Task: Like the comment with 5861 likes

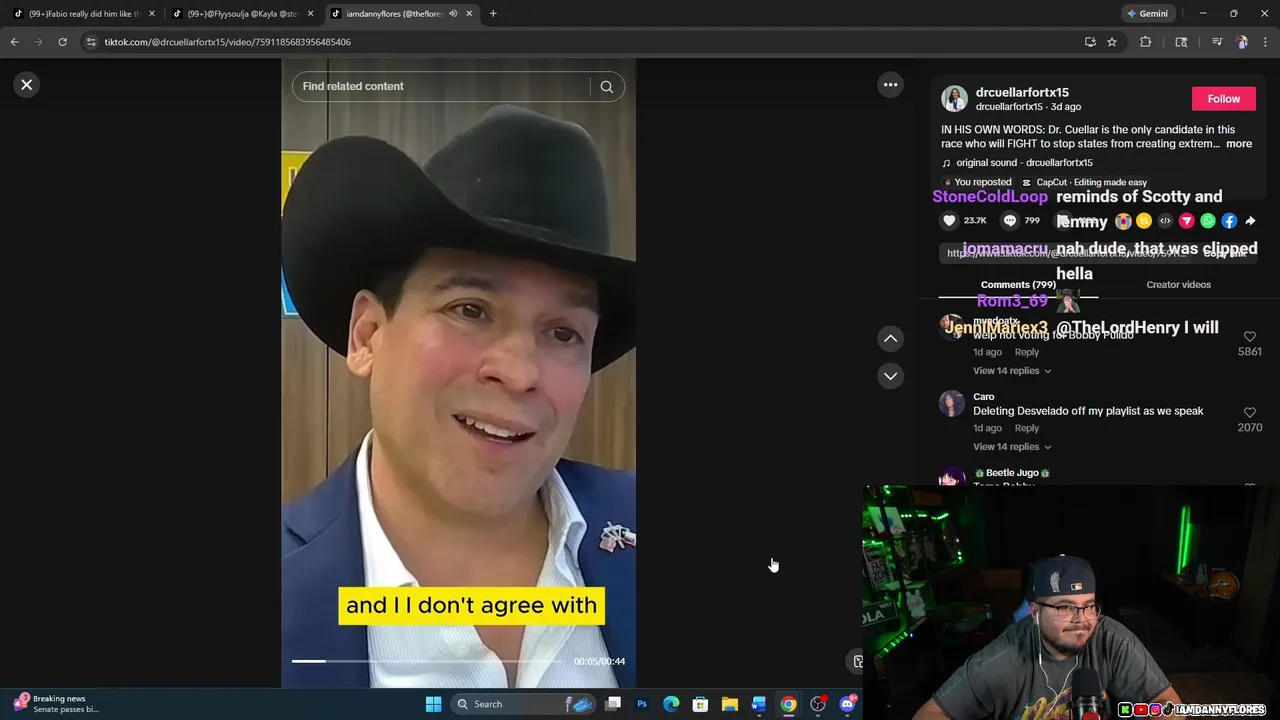Action: pos(1249,337)
